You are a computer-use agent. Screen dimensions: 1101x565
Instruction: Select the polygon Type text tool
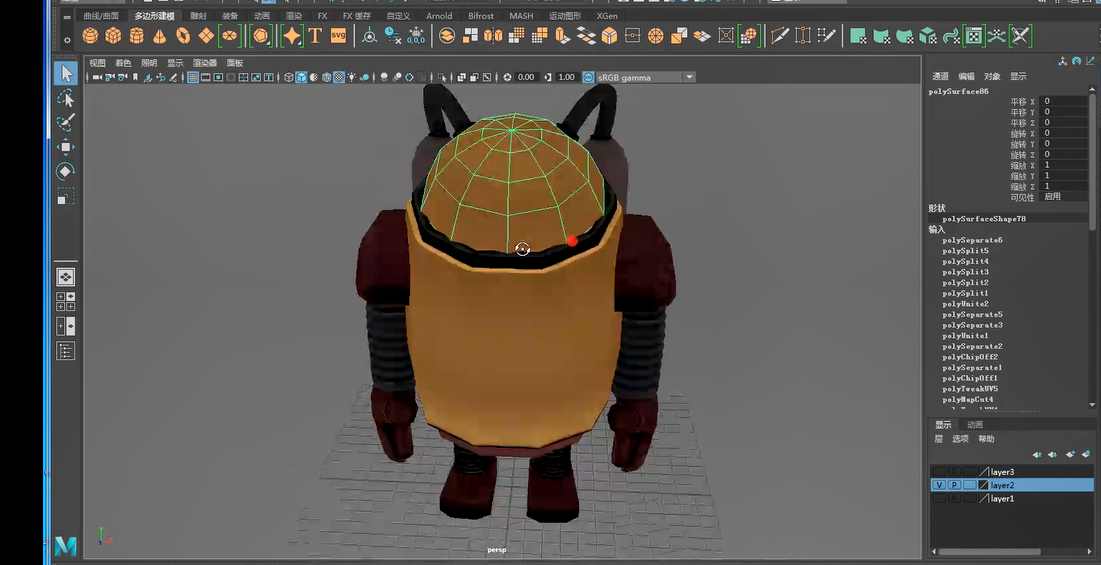click(x=315, y=36)
